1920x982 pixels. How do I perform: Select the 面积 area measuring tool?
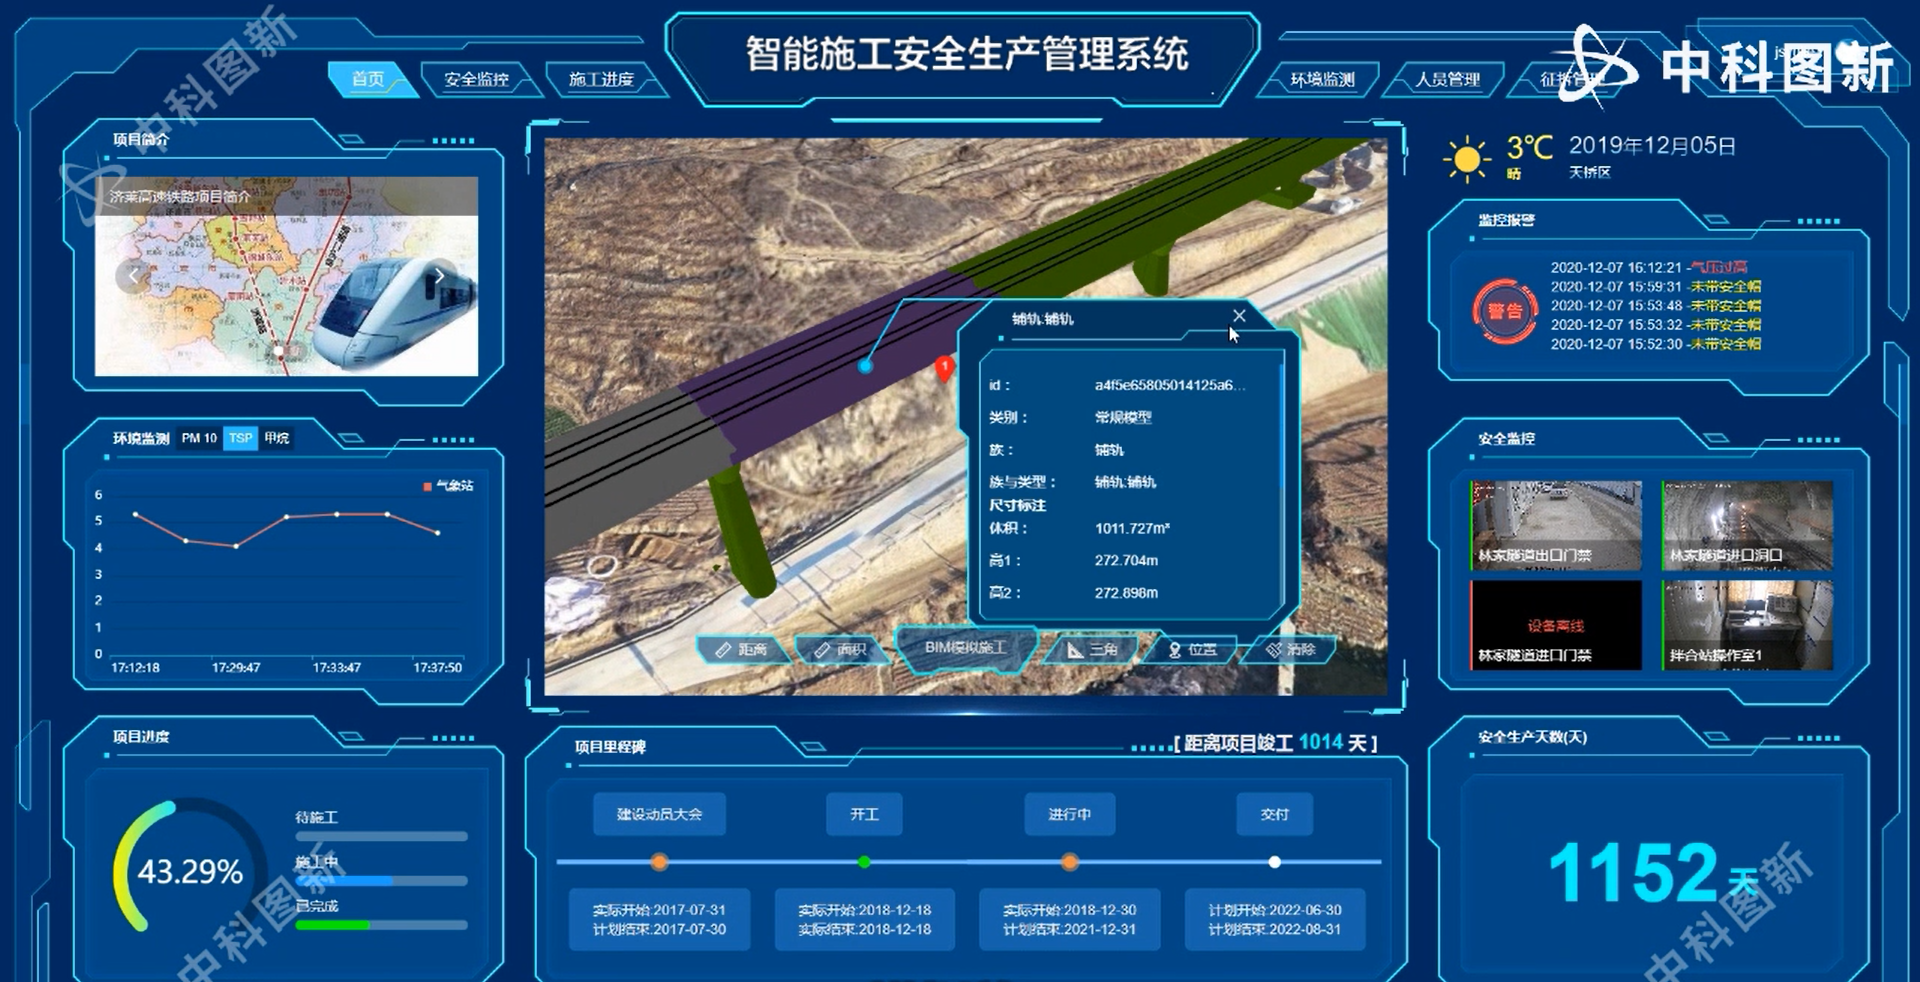[841, 650]
